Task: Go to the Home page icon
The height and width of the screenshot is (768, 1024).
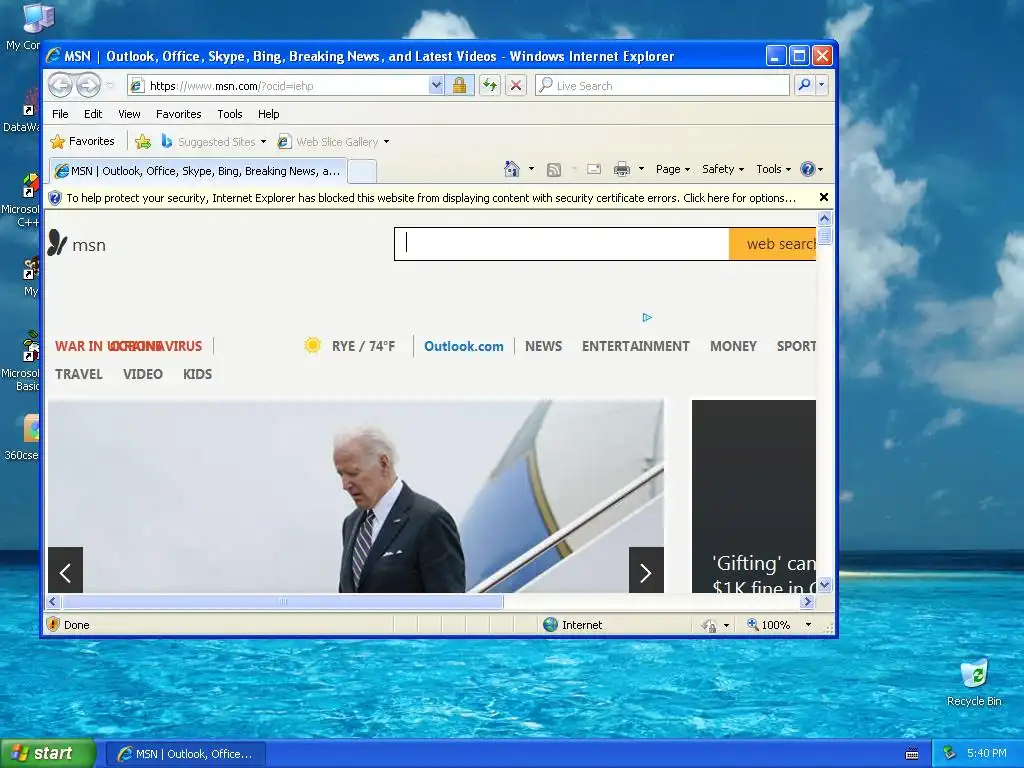Action: [511, 169]
